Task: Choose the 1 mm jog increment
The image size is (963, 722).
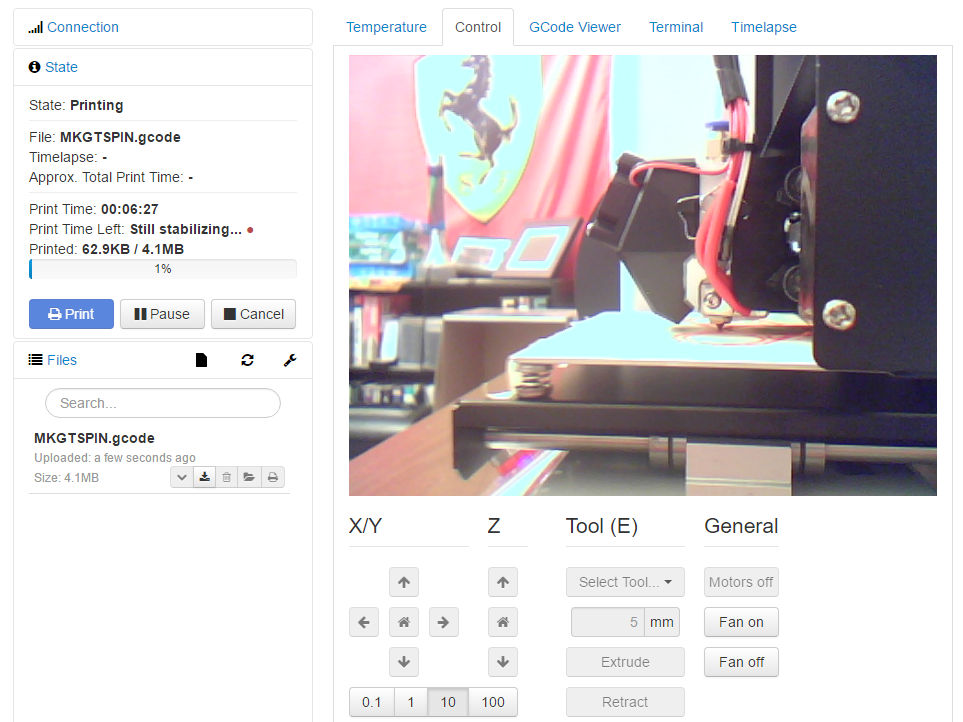Action: pyautogui.click(x=410, y=702)
